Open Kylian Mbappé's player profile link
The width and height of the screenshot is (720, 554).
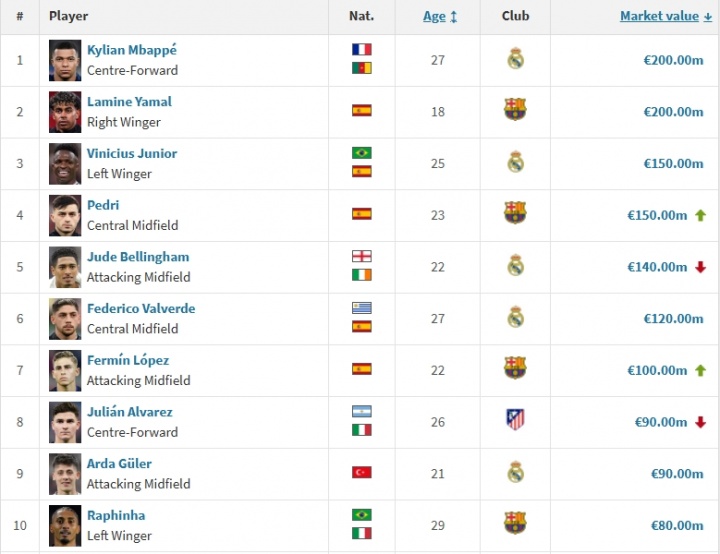point(131,50)
